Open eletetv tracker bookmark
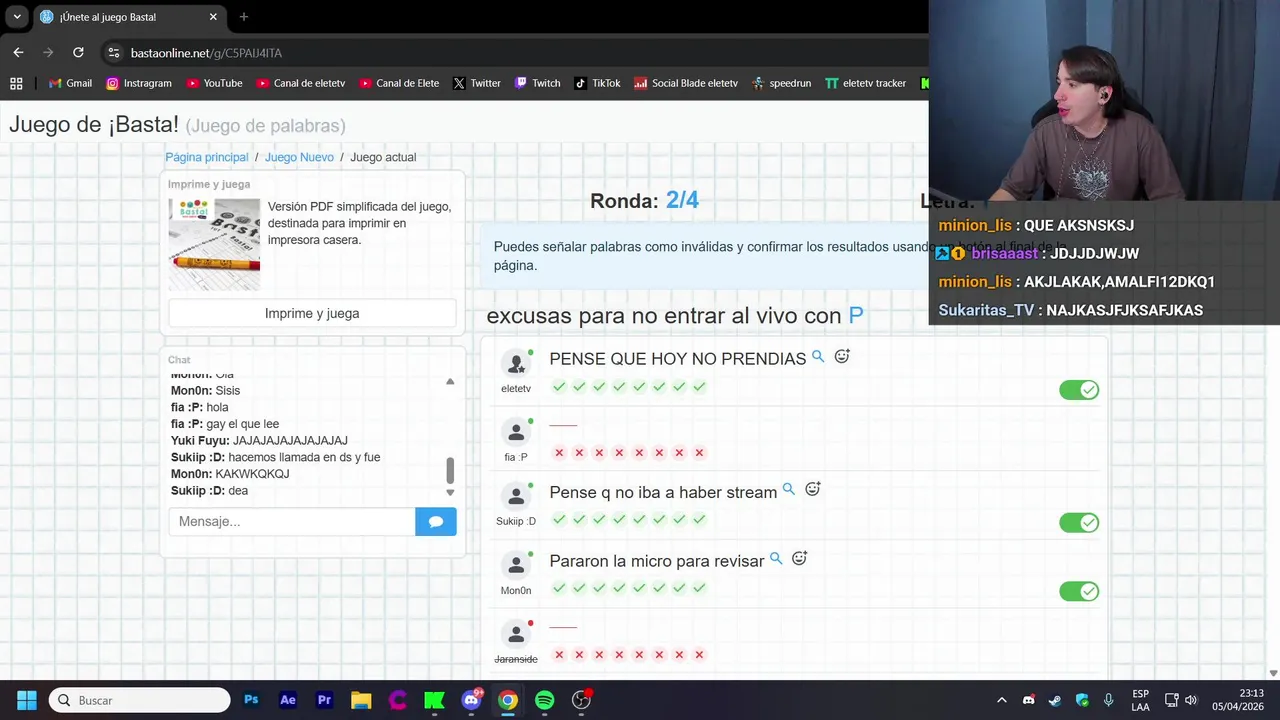The image size is (1280, 720). pyautogui.click(x=865, y=83)
